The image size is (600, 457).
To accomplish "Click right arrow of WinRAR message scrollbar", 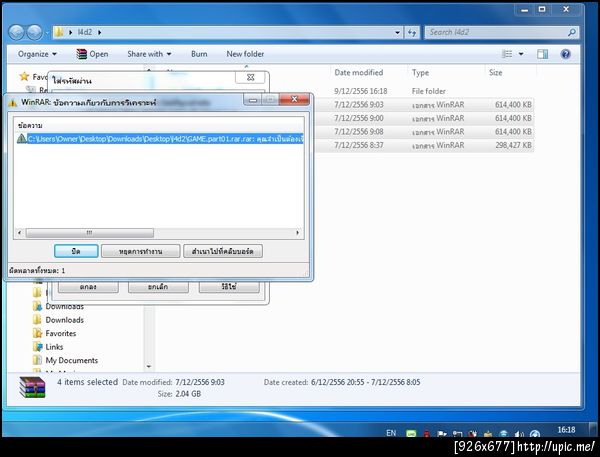I will [x=298, y=233].
